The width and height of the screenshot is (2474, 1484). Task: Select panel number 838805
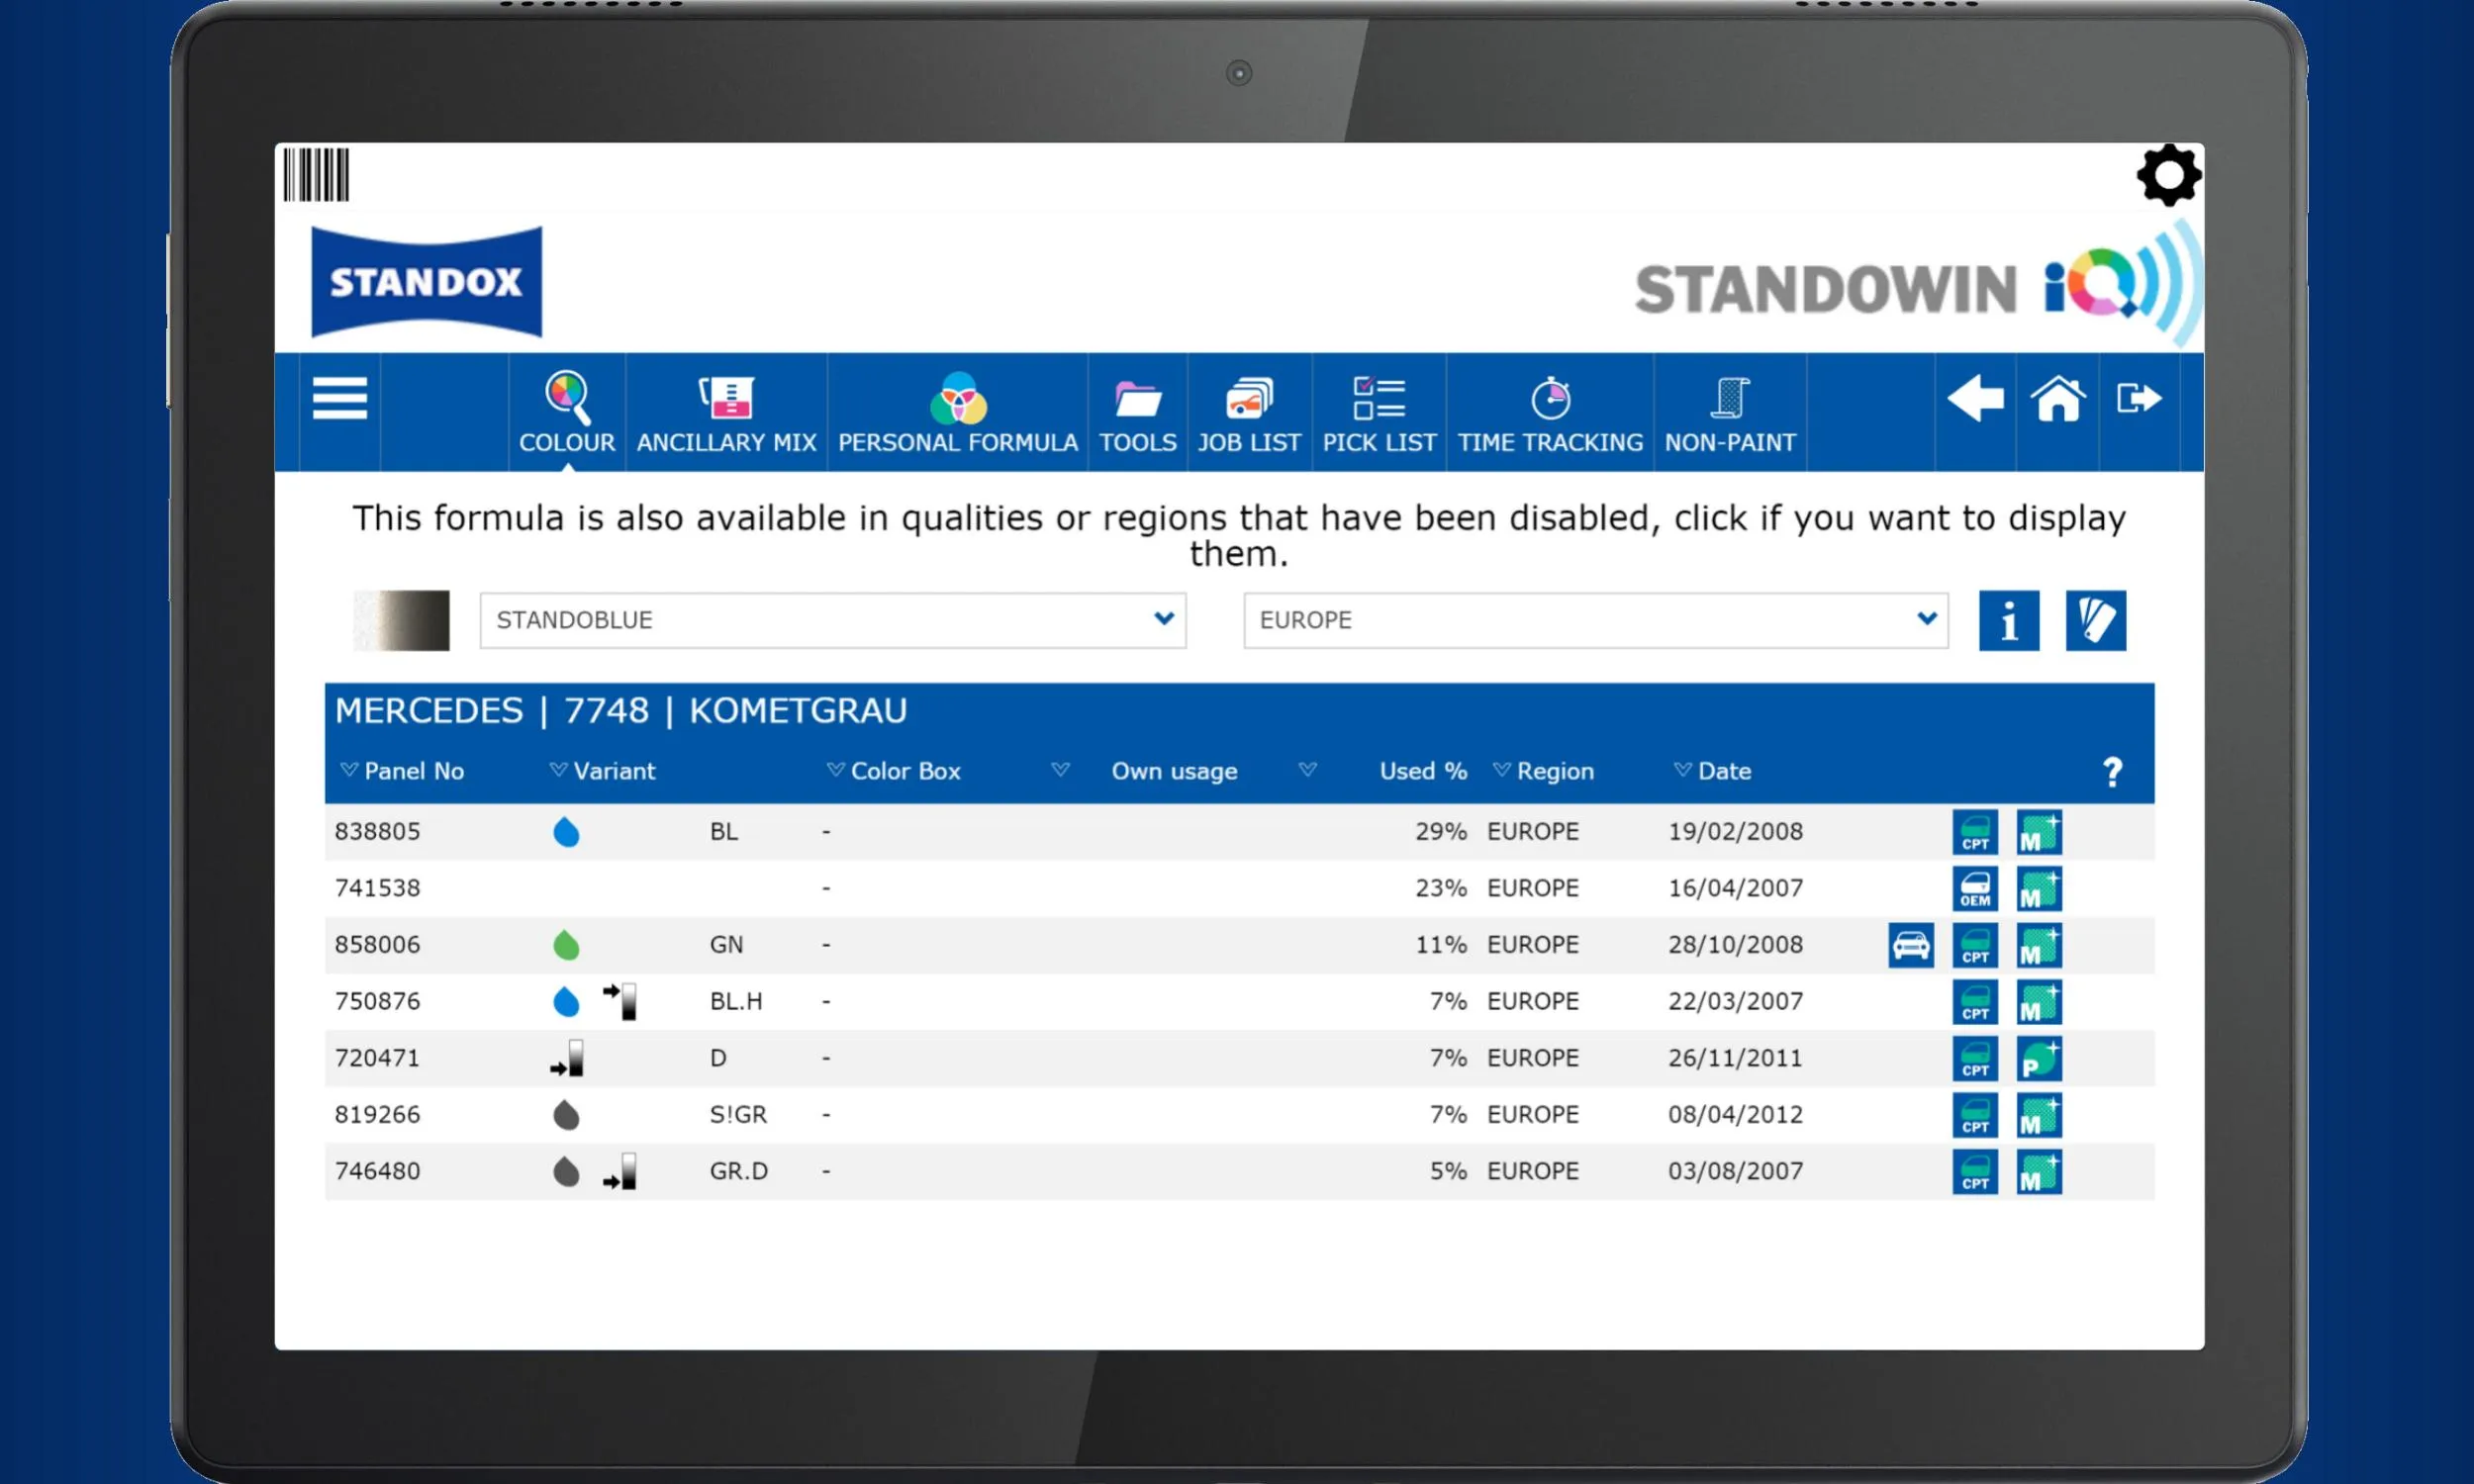[377, 832]
